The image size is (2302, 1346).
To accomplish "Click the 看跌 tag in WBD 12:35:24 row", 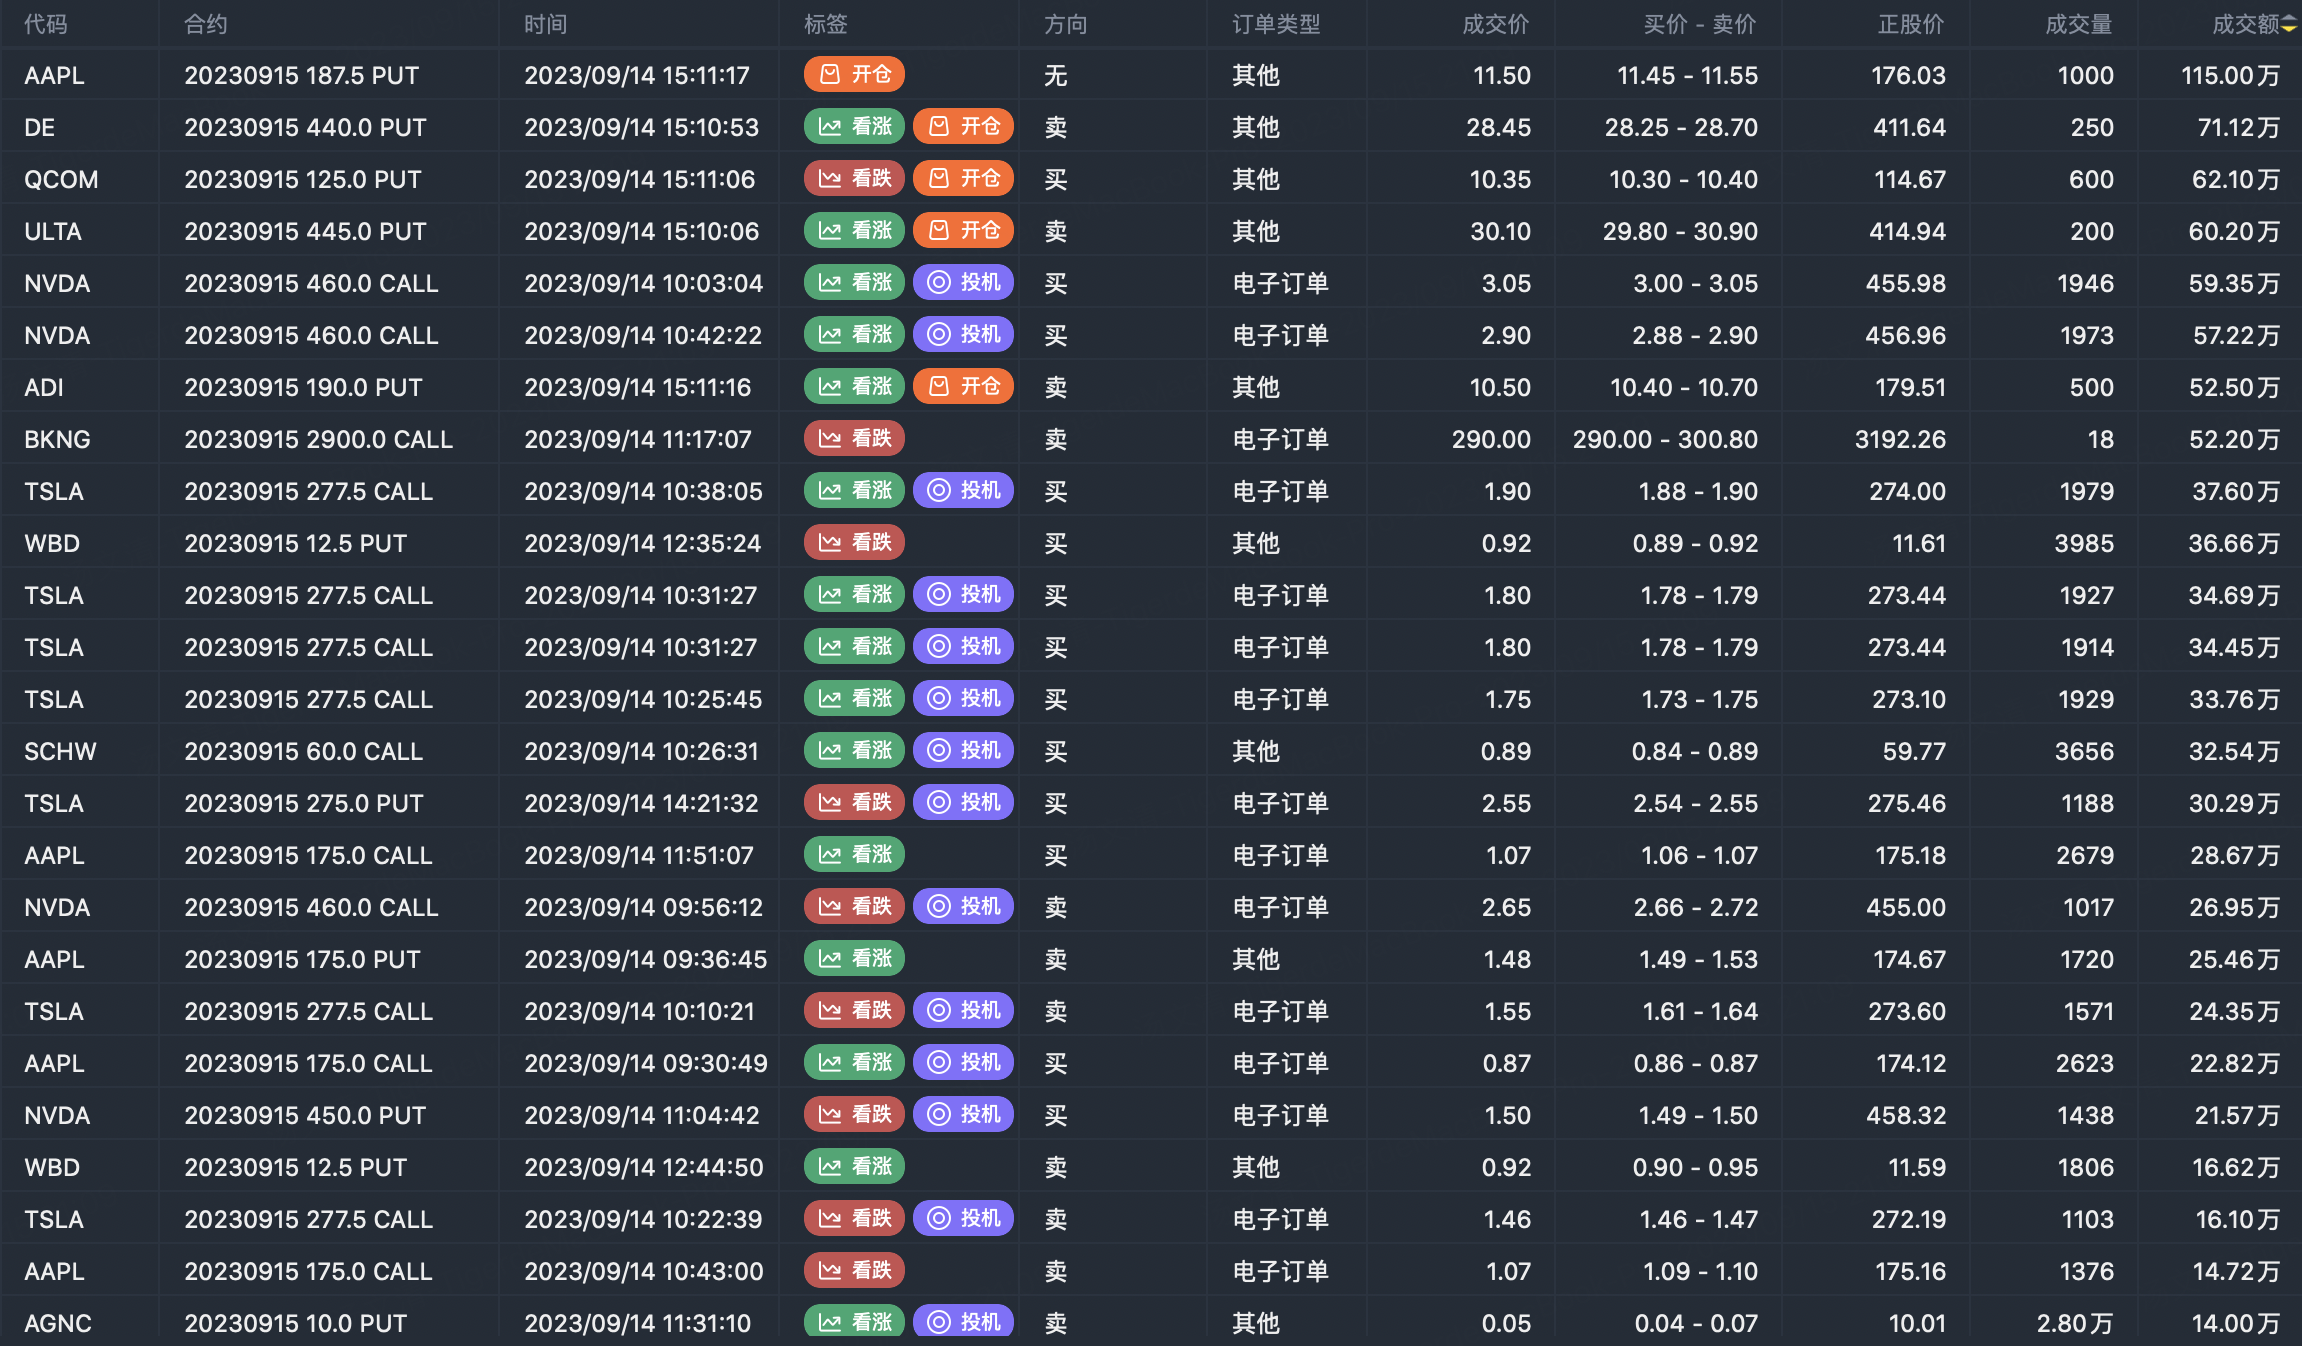I will [854, 543].
